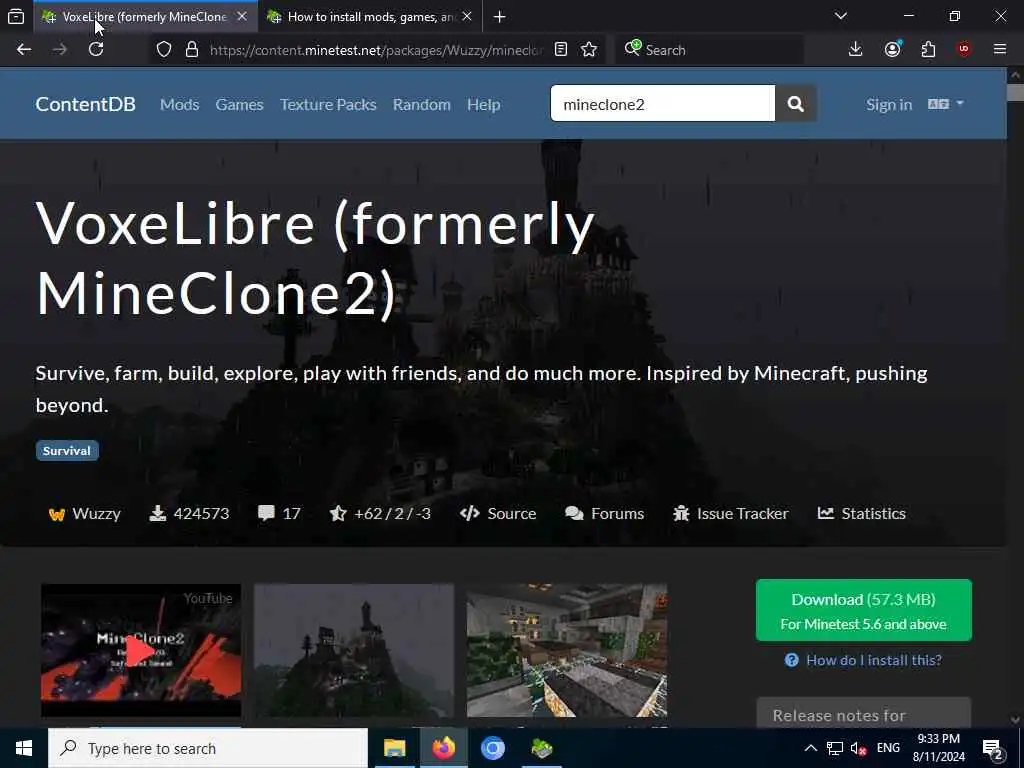Screen dimensions: 1024x768
Task: Open the Texture Packs menu item
Action: (x=328, y=104)
